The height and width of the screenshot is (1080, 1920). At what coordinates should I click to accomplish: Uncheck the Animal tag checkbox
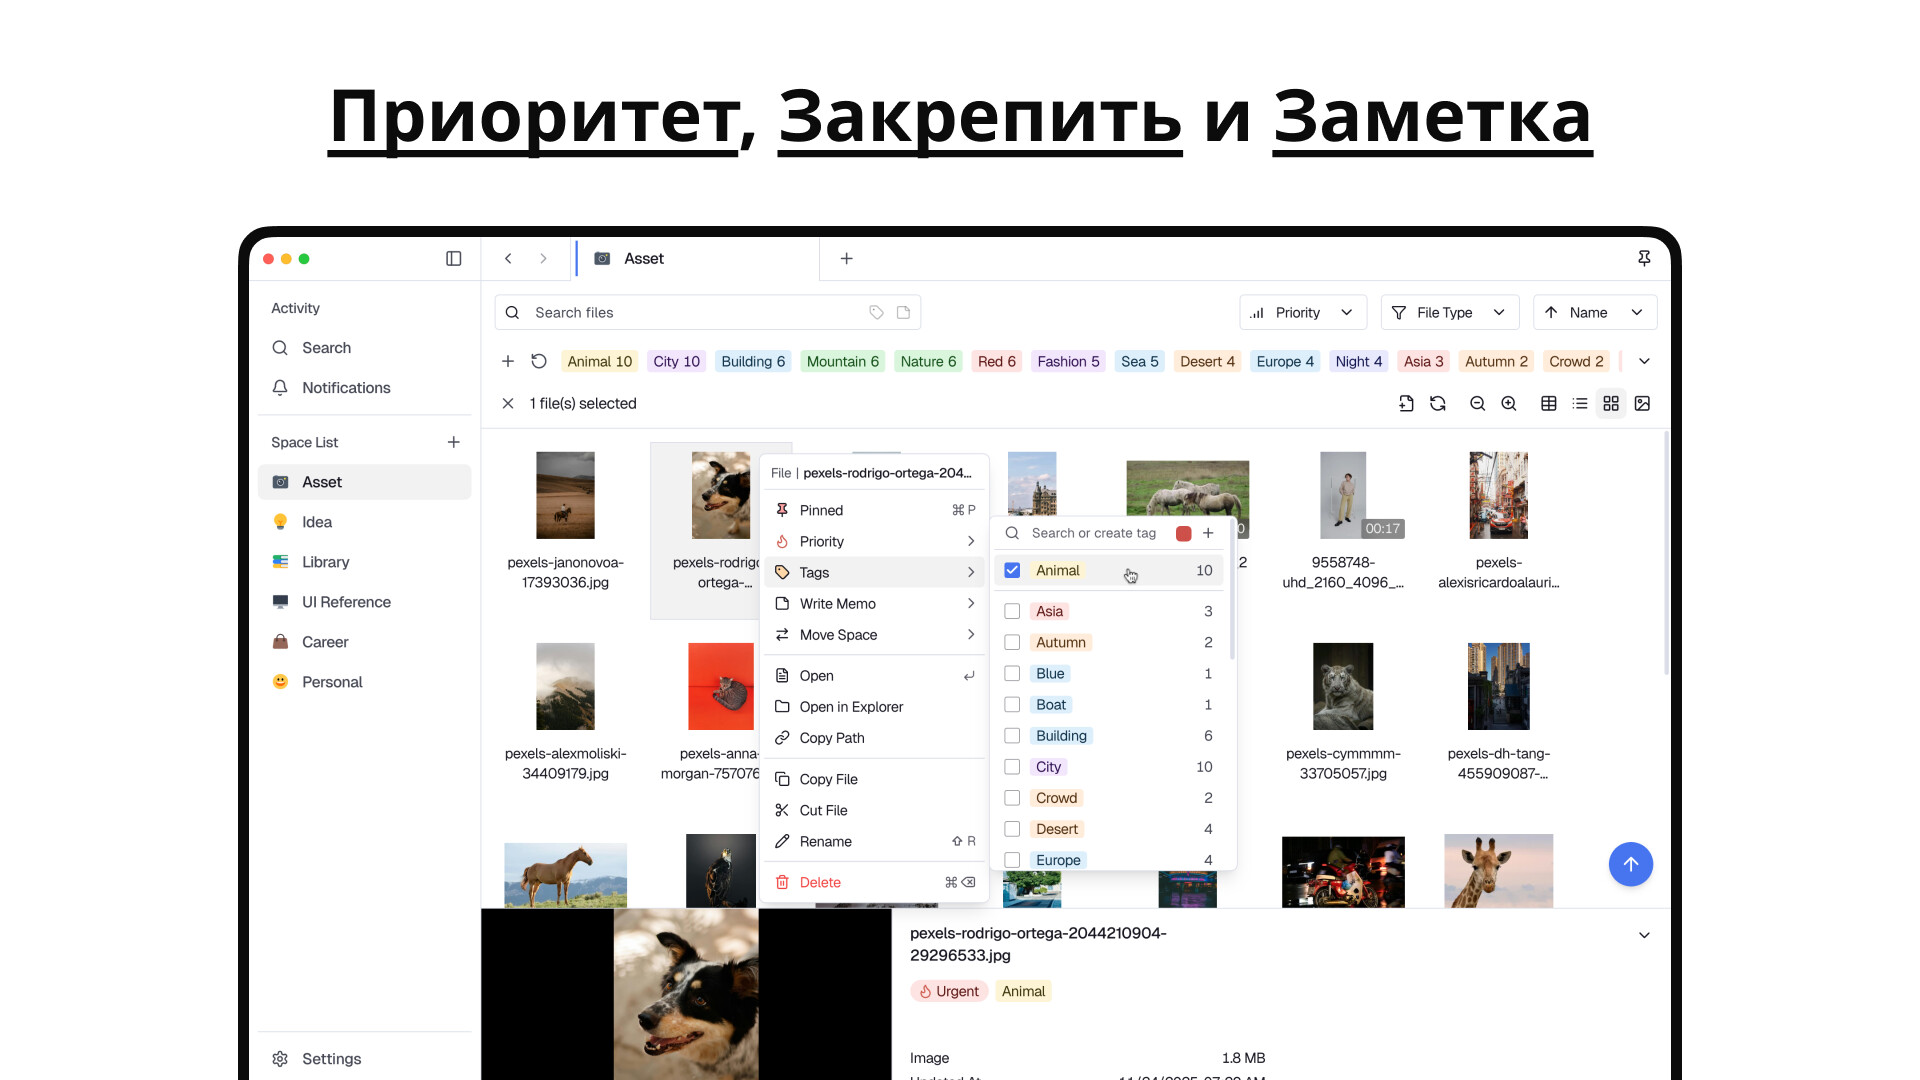(x=1012, y=571)
